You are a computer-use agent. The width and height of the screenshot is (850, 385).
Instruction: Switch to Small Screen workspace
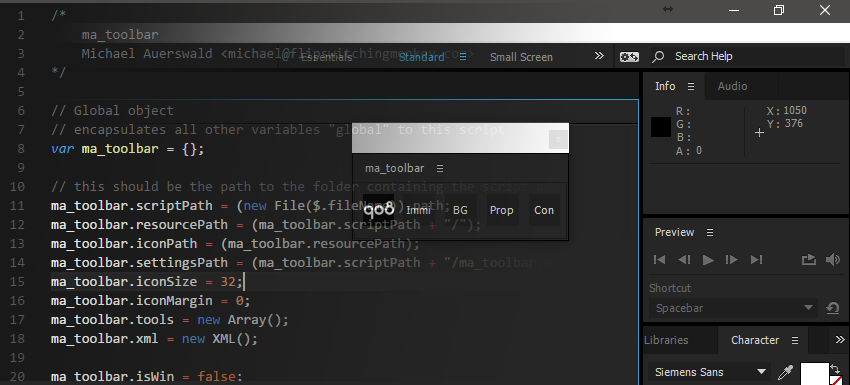point(521,57)
